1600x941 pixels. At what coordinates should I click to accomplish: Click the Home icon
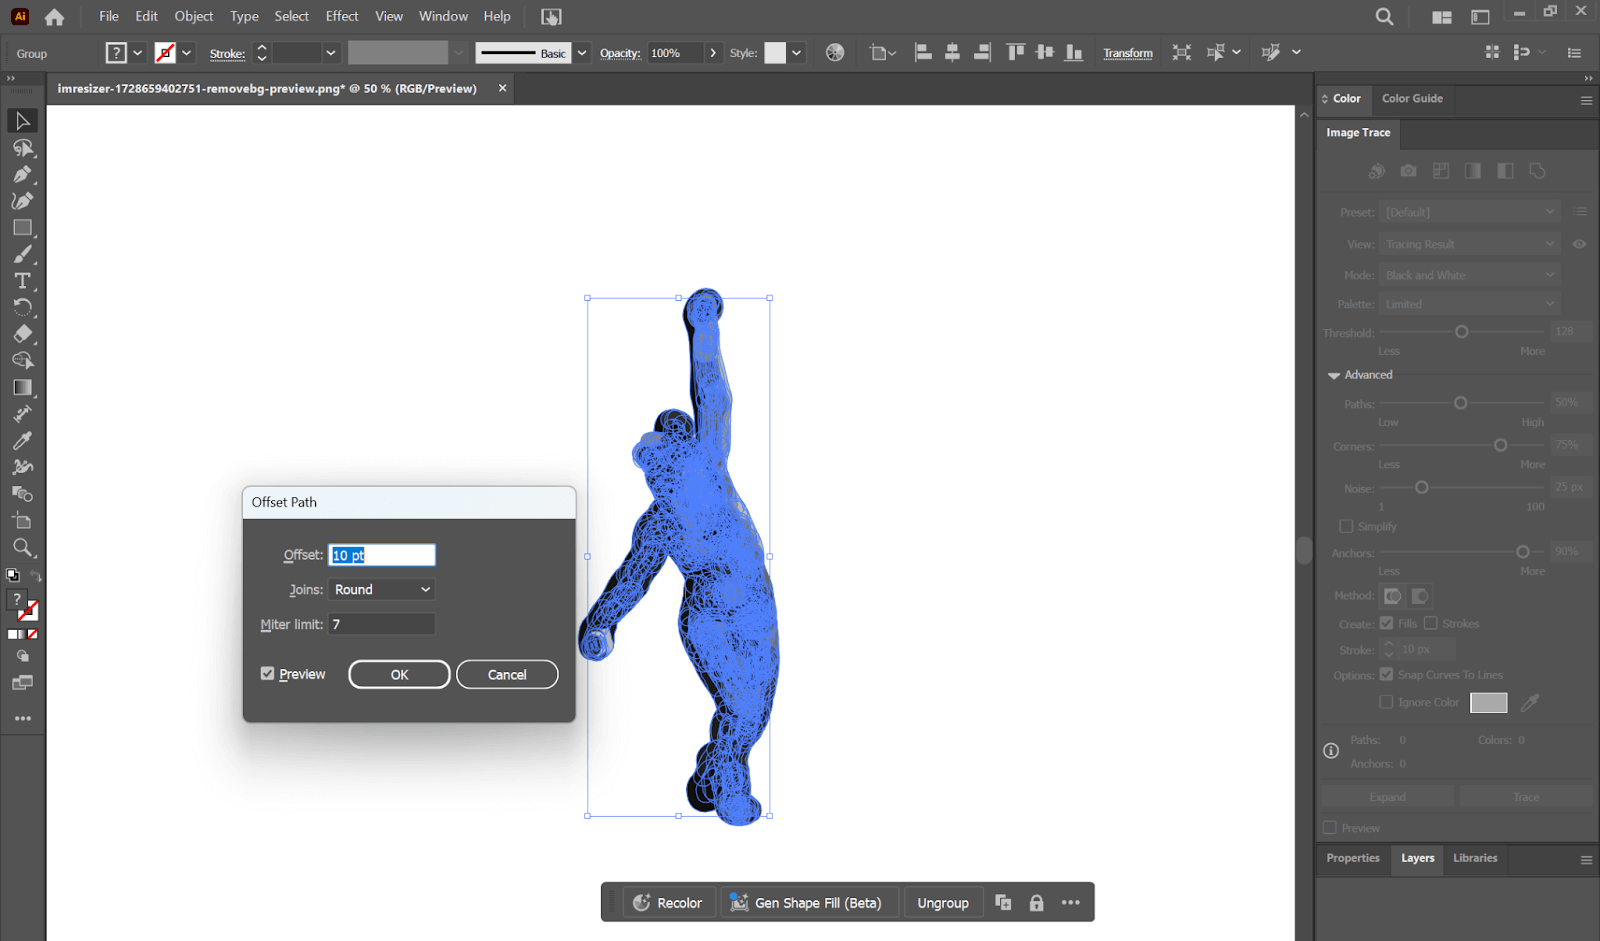coord(54,17)
